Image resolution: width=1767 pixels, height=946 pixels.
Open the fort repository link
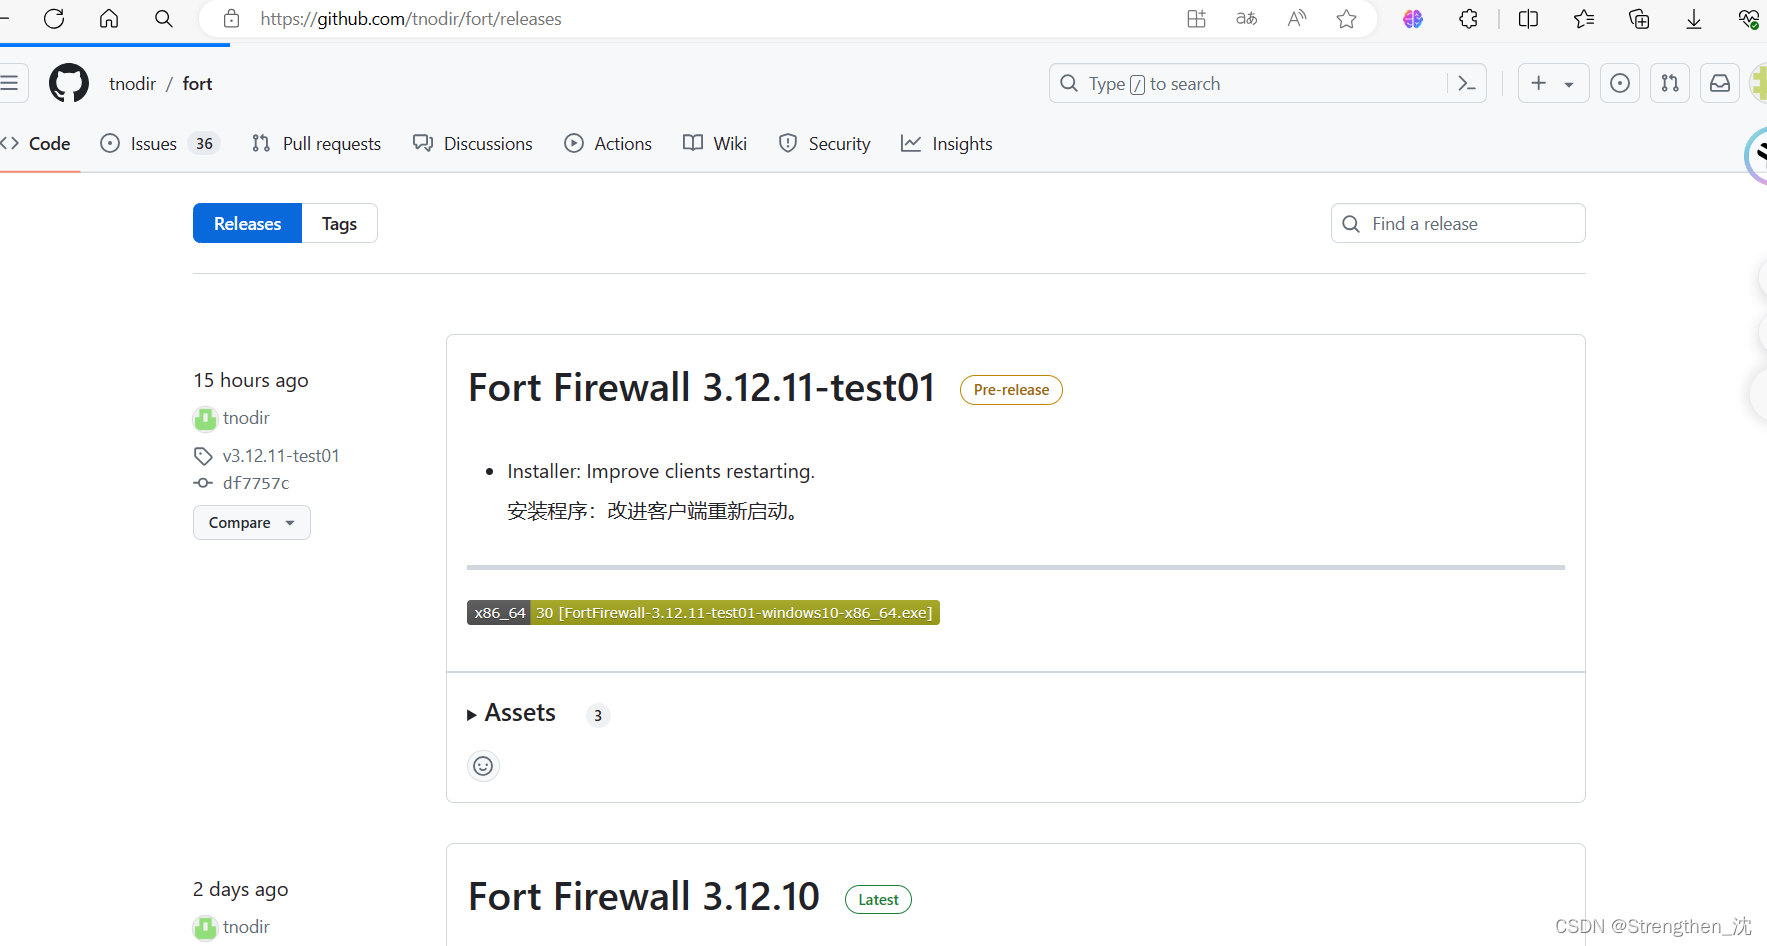197,84
